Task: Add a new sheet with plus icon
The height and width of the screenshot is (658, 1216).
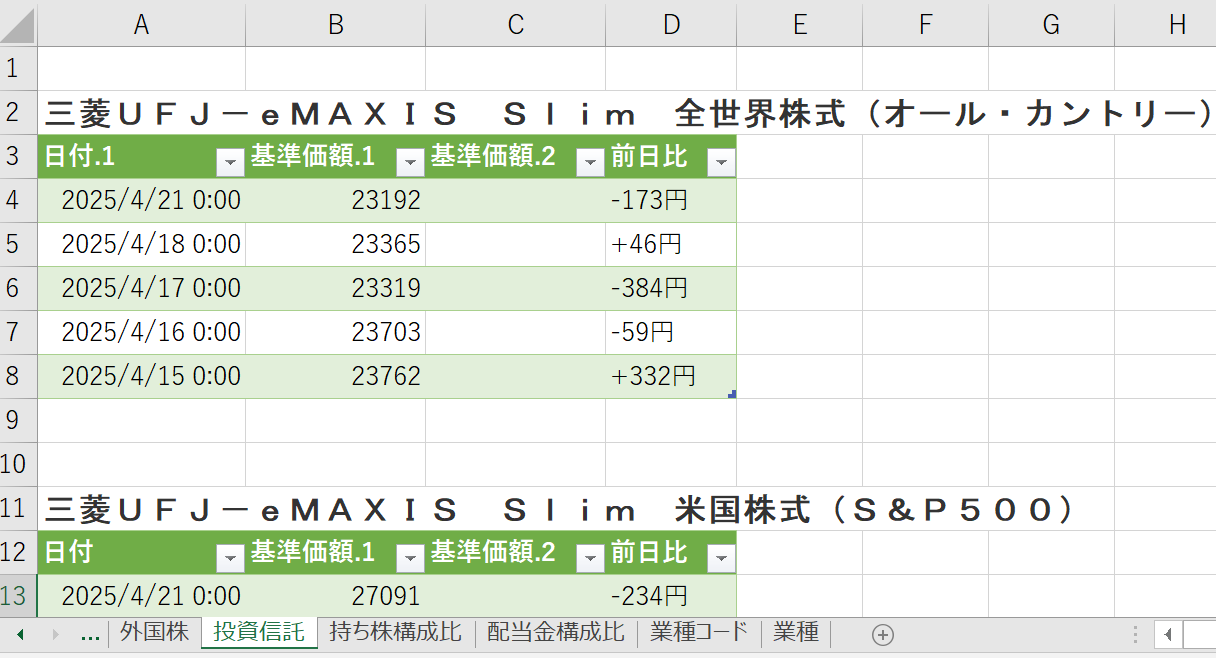Action: 882,634
